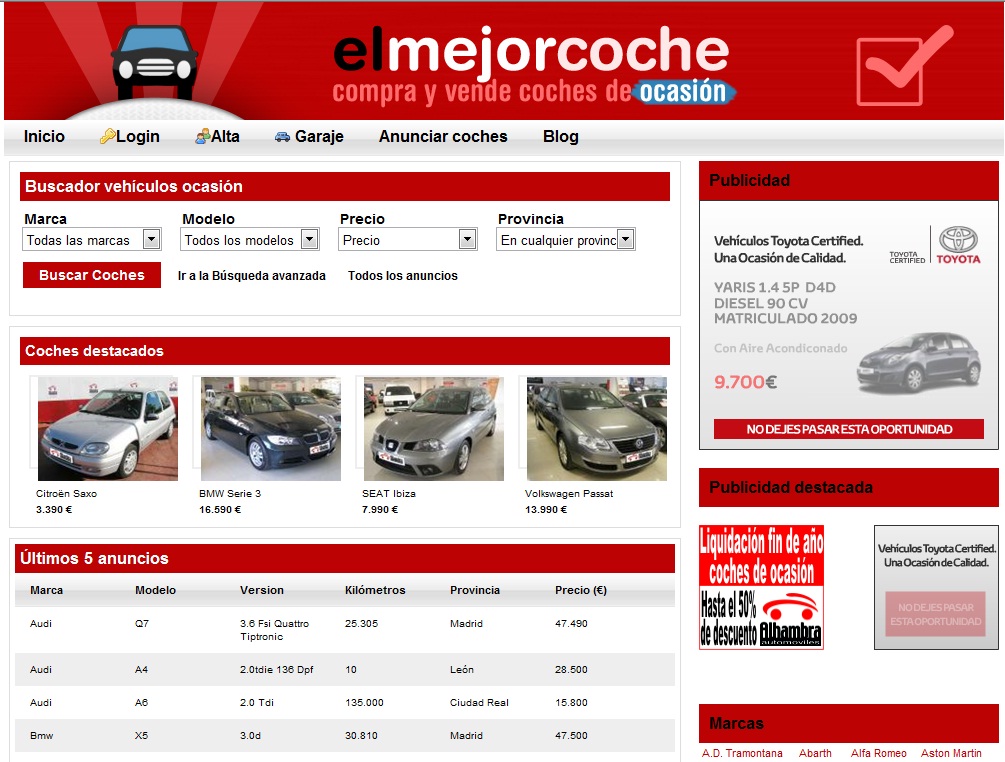Click the '9.700€' price in the Toyota ad
This screenshot has width=1005, height=762.
(x=745, y=383)
